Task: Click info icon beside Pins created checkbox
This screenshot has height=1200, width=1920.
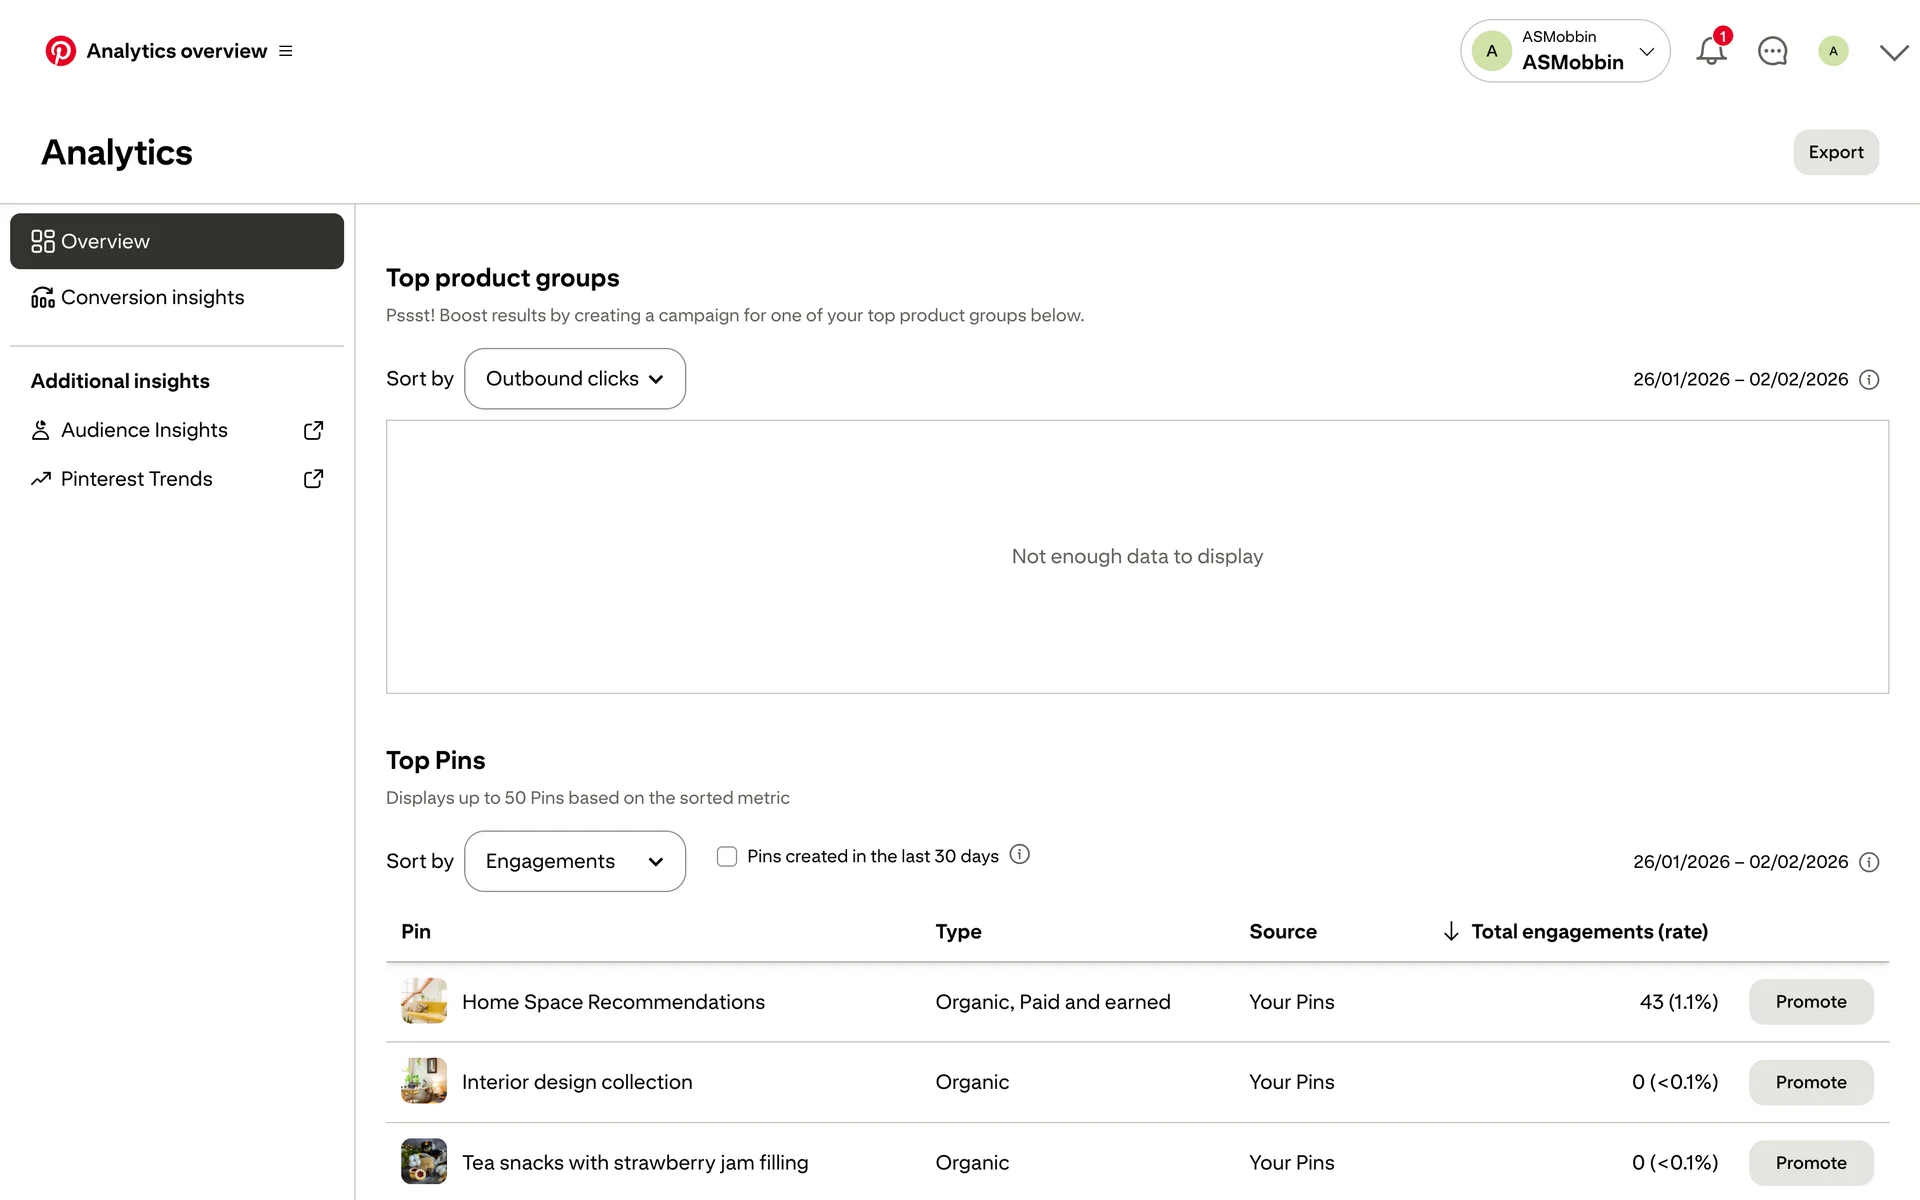Action: 1019,854
